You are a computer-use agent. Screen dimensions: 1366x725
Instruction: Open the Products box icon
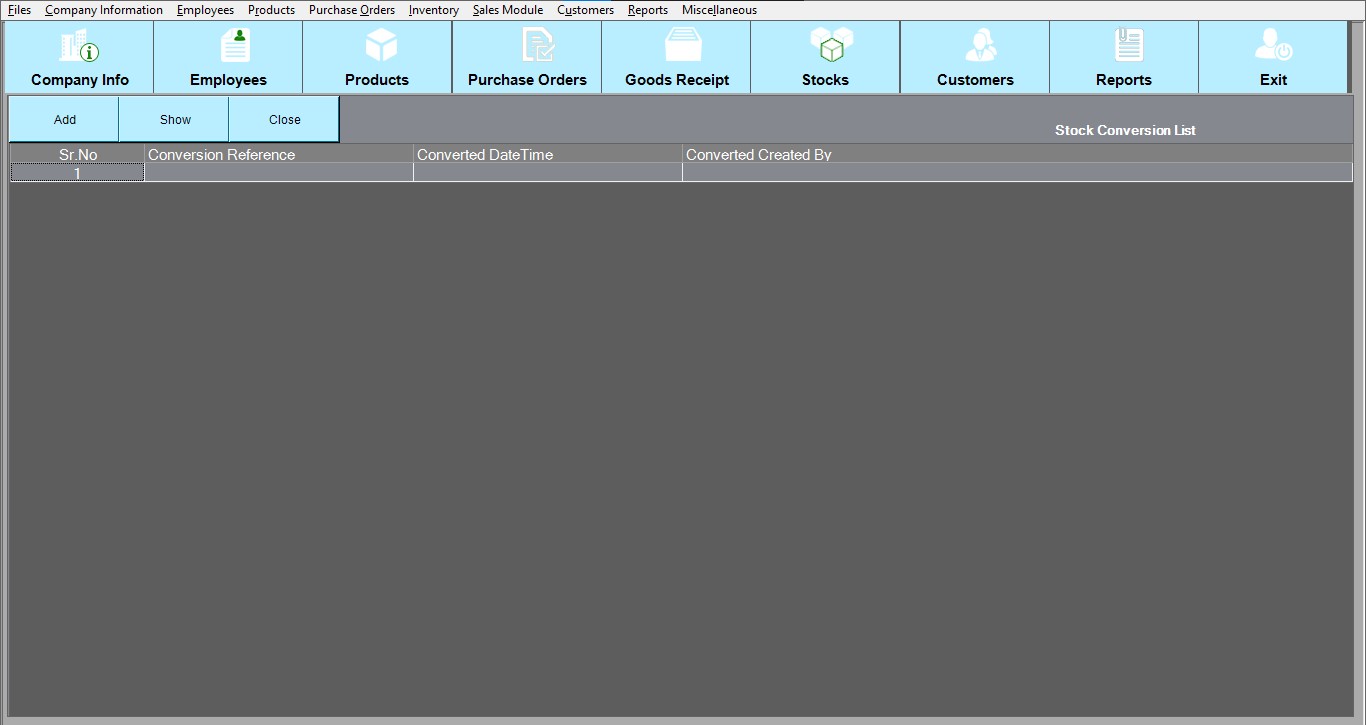381,46
